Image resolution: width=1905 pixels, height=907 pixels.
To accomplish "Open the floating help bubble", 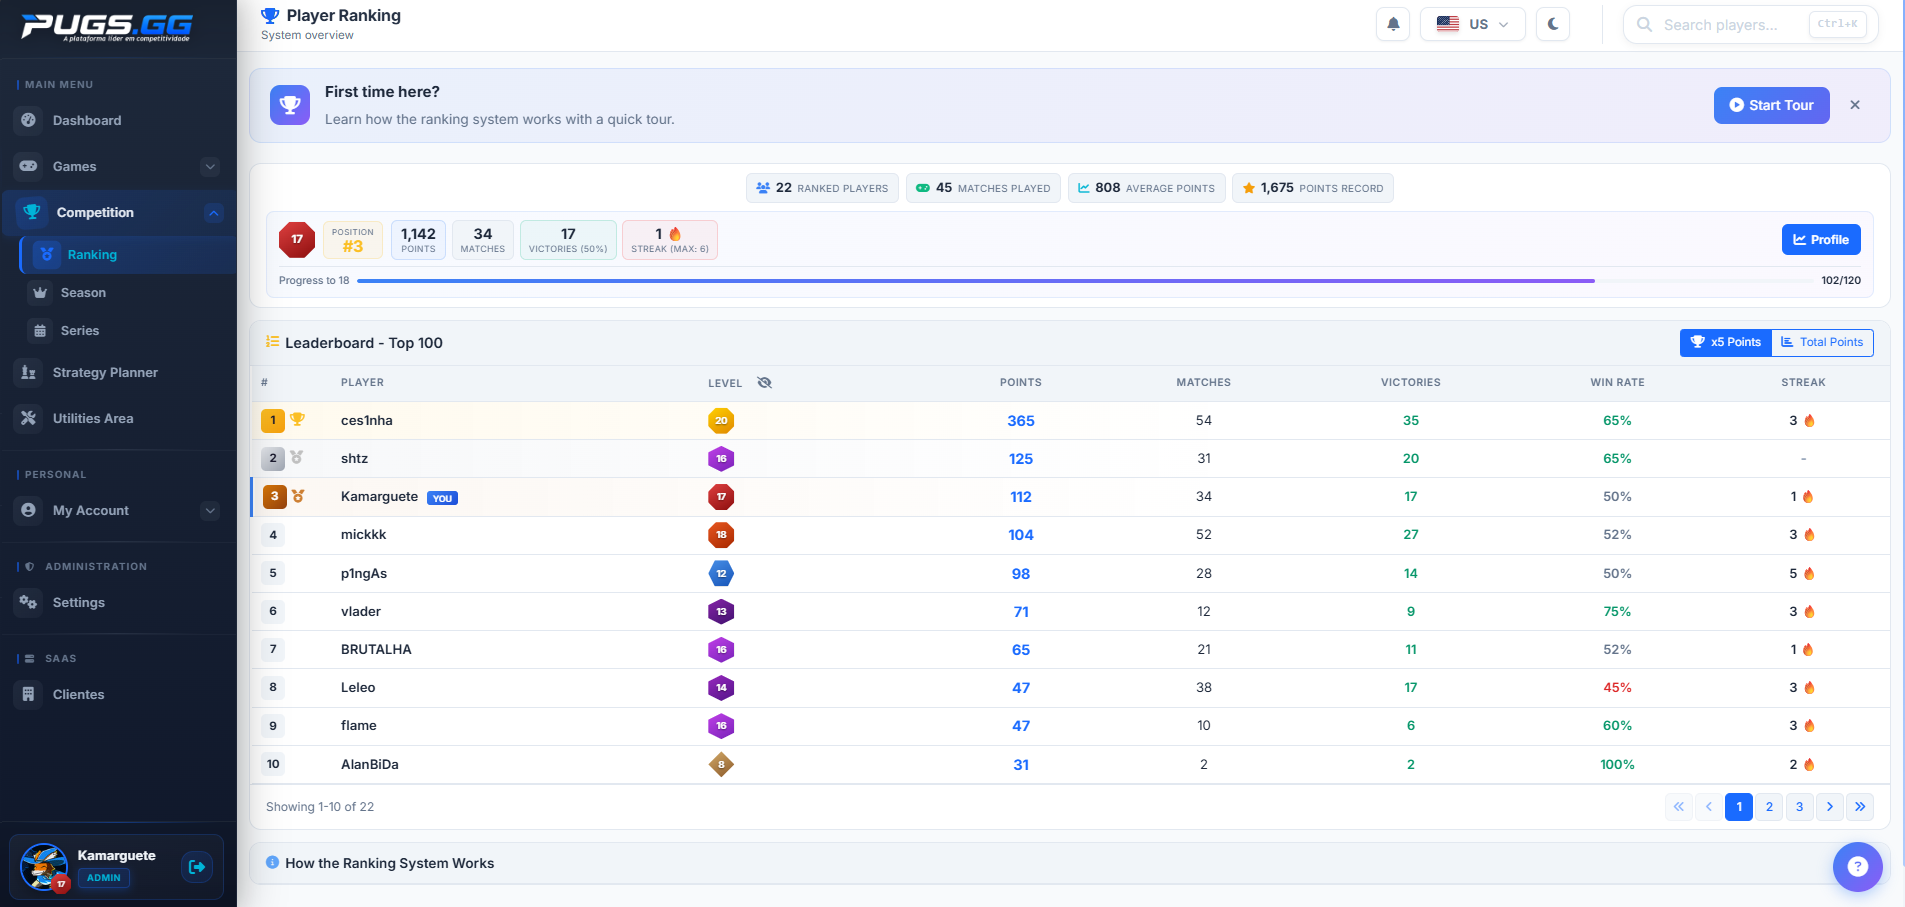I will pos(1858,866).
